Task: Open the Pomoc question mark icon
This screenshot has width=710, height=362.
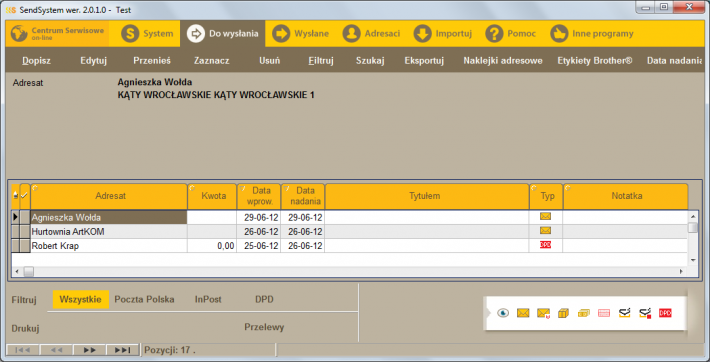Action: point(494,34)
